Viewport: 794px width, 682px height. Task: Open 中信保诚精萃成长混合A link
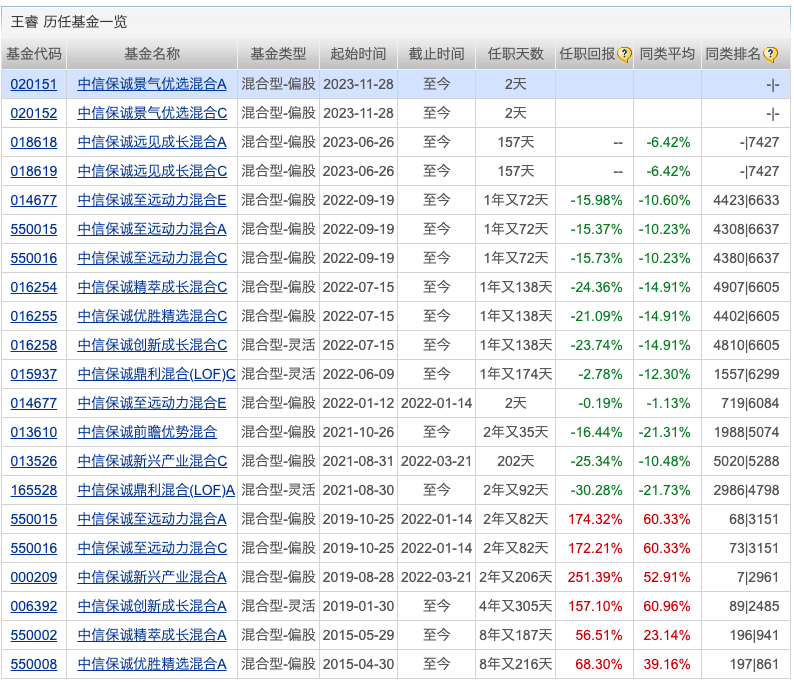point(152,635)
